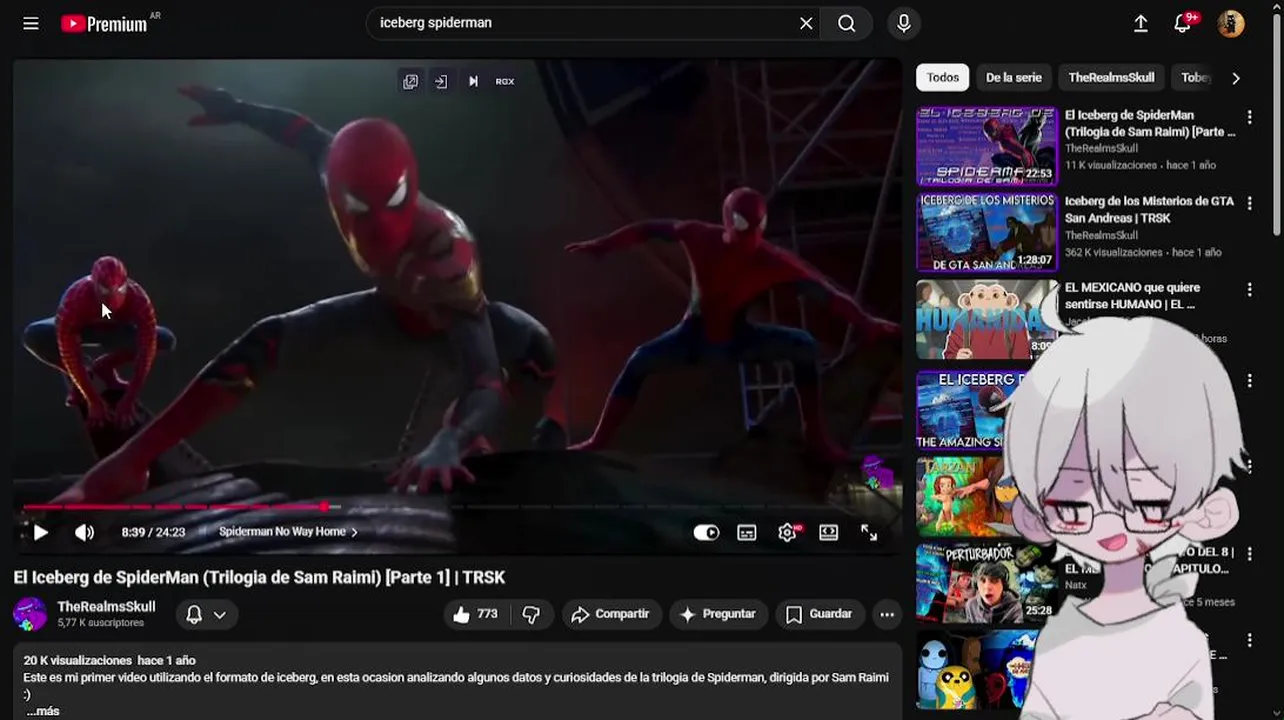The width and height of the screenshot is (1284, 720).
Task: Click '5,77 K suscriptores' text
Action: pyautogui.click(x=101, y=623)
